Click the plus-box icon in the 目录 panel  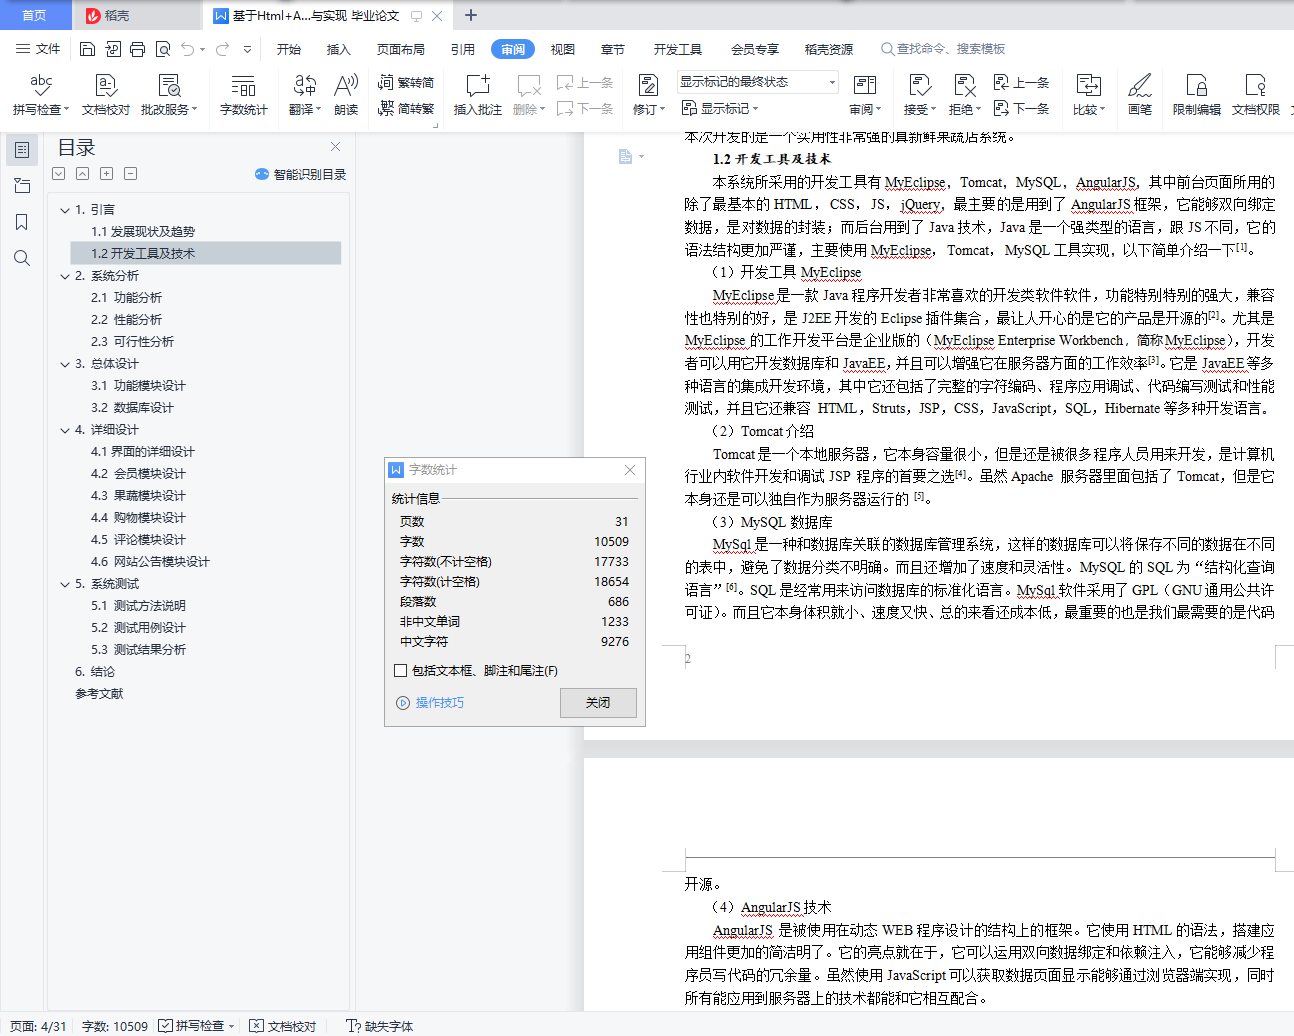pyautogui.click(x=107, y=174)
